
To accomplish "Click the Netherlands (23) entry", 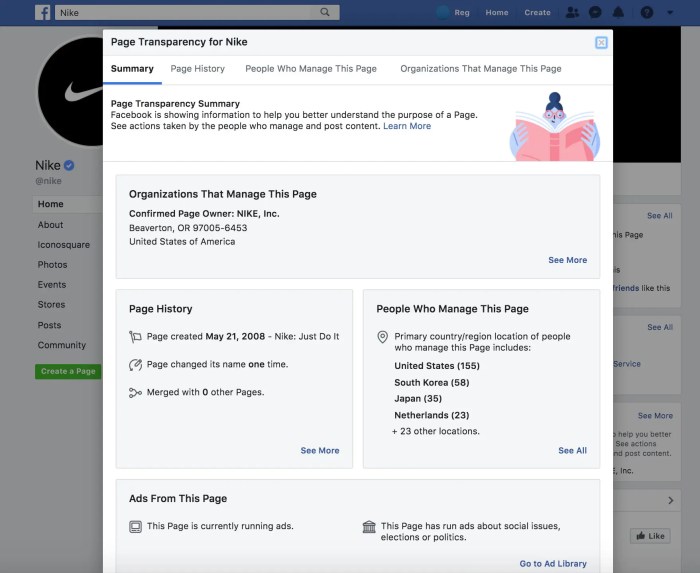I will click(431, 415).
